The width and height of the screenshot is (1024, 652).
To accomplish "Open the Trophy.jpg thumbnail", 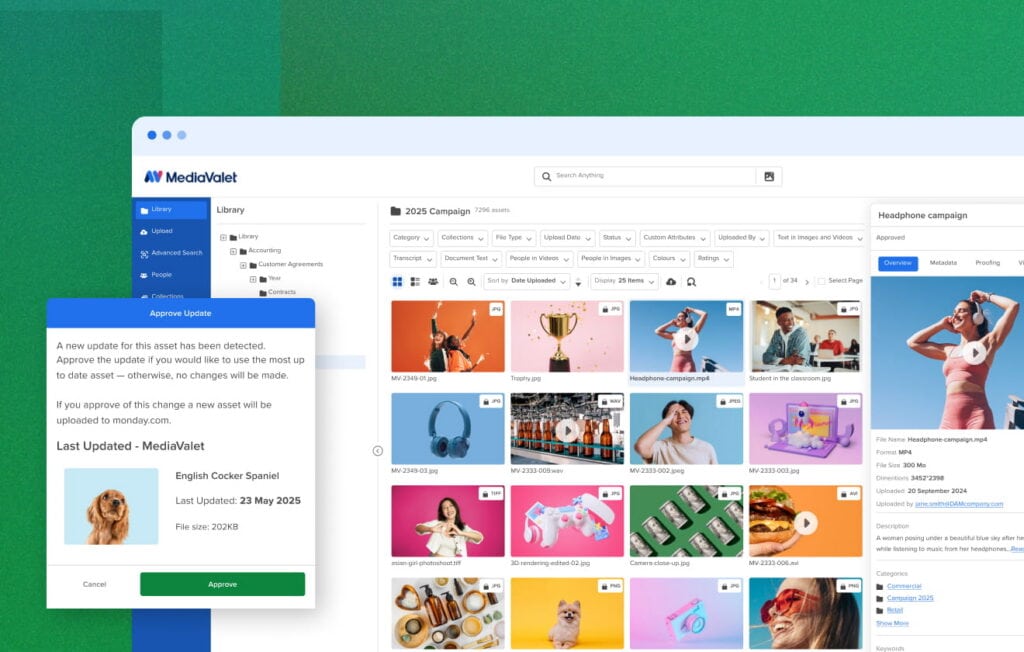I will pyautogui.click(x=567, y=336).
